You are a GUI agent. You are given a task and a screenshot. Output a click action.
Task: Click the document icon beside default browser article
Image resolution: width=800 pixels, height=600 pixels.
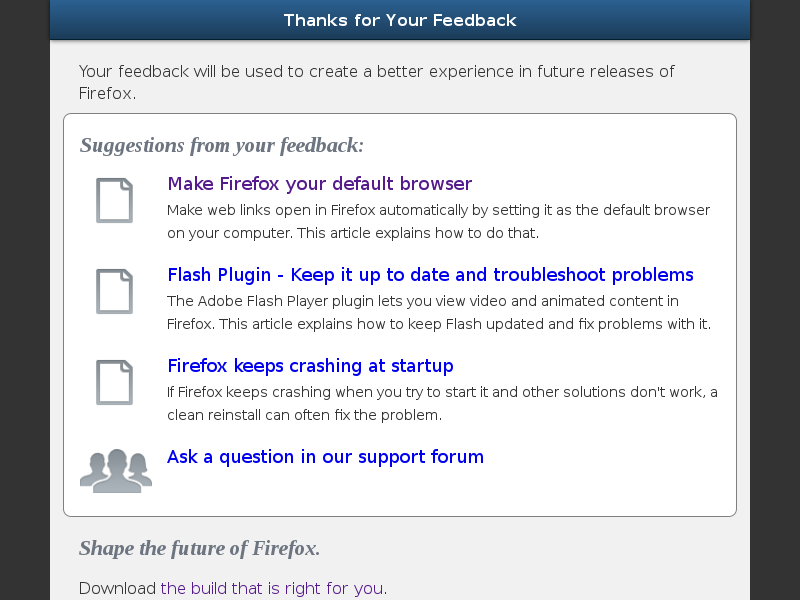point(114,201)
